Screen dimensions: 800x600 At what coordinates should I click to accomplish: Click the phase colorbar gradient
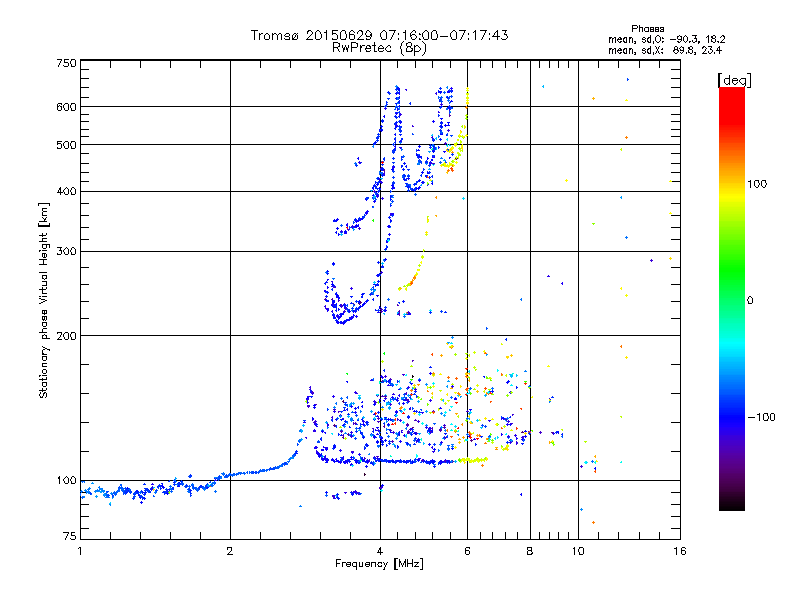pos(732,298)
